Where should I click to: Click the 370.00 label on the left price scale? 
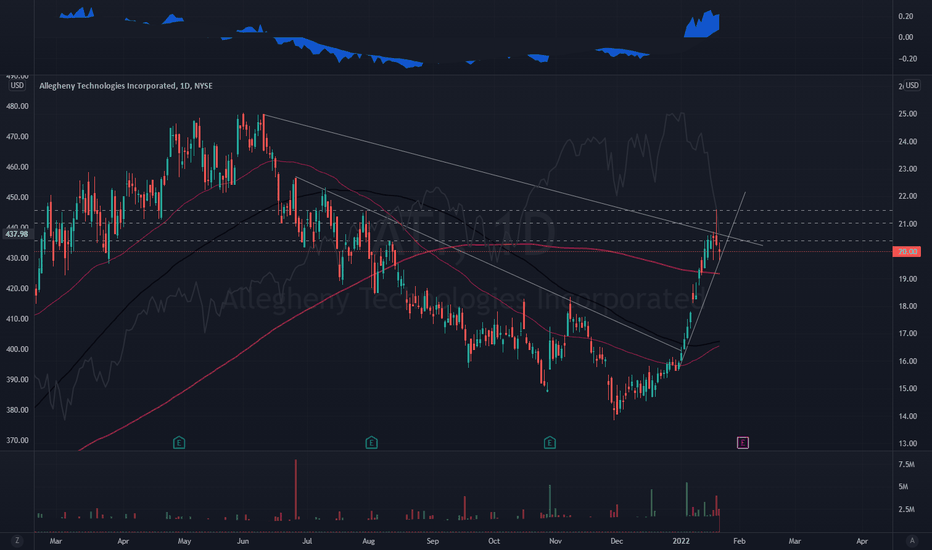(x=17, y=441)
